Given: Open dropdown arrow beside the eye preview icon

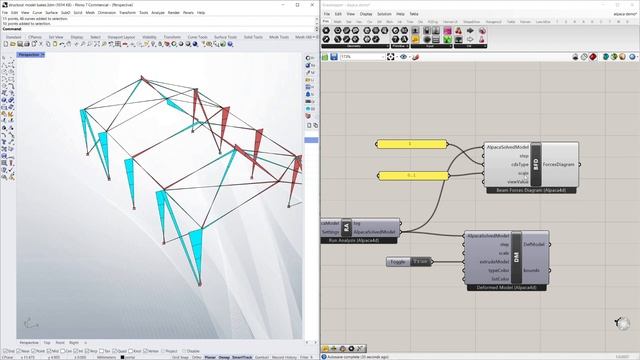Looking at the screenshot, I should [409, 57].
